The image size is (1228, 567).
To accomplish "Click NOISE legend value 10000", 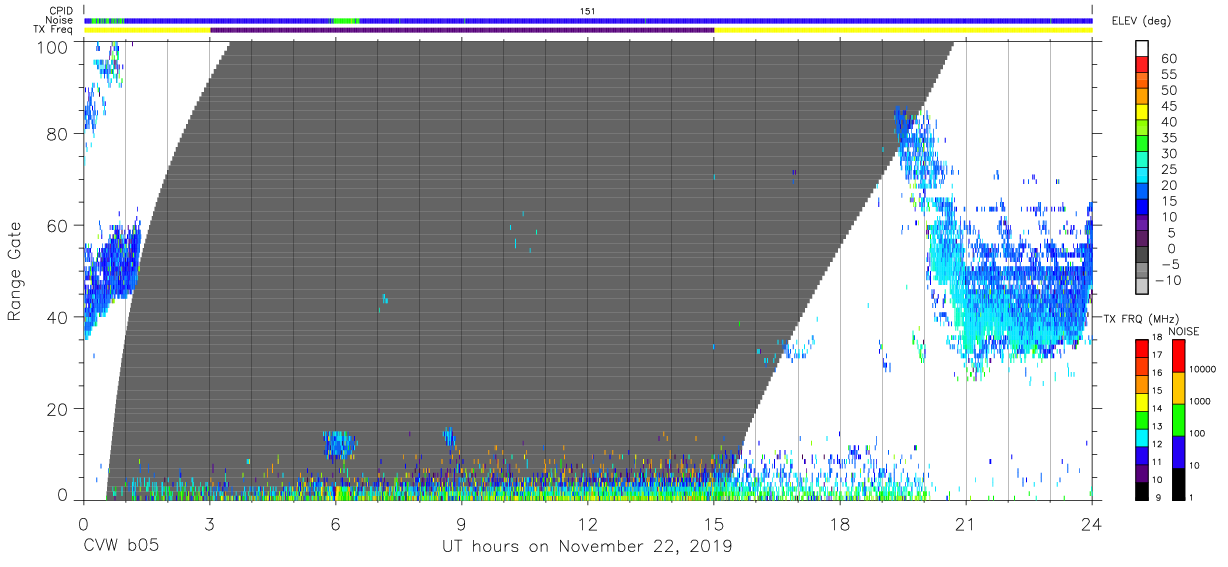I will [x=1205, y=370].
